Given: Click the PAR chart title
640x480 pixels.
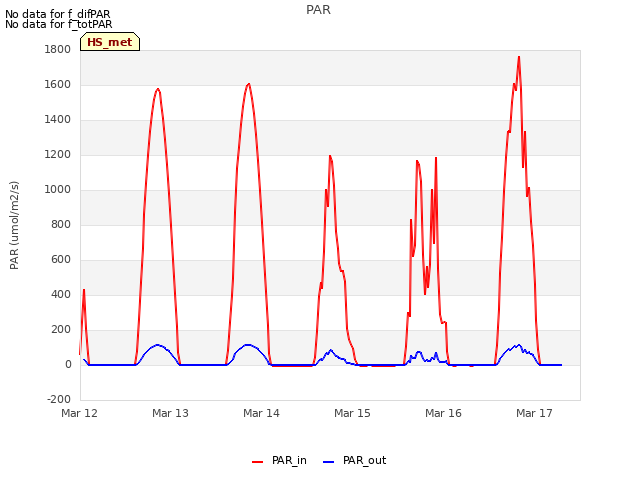Looking at the screenshot, I should tap(318, 10).
